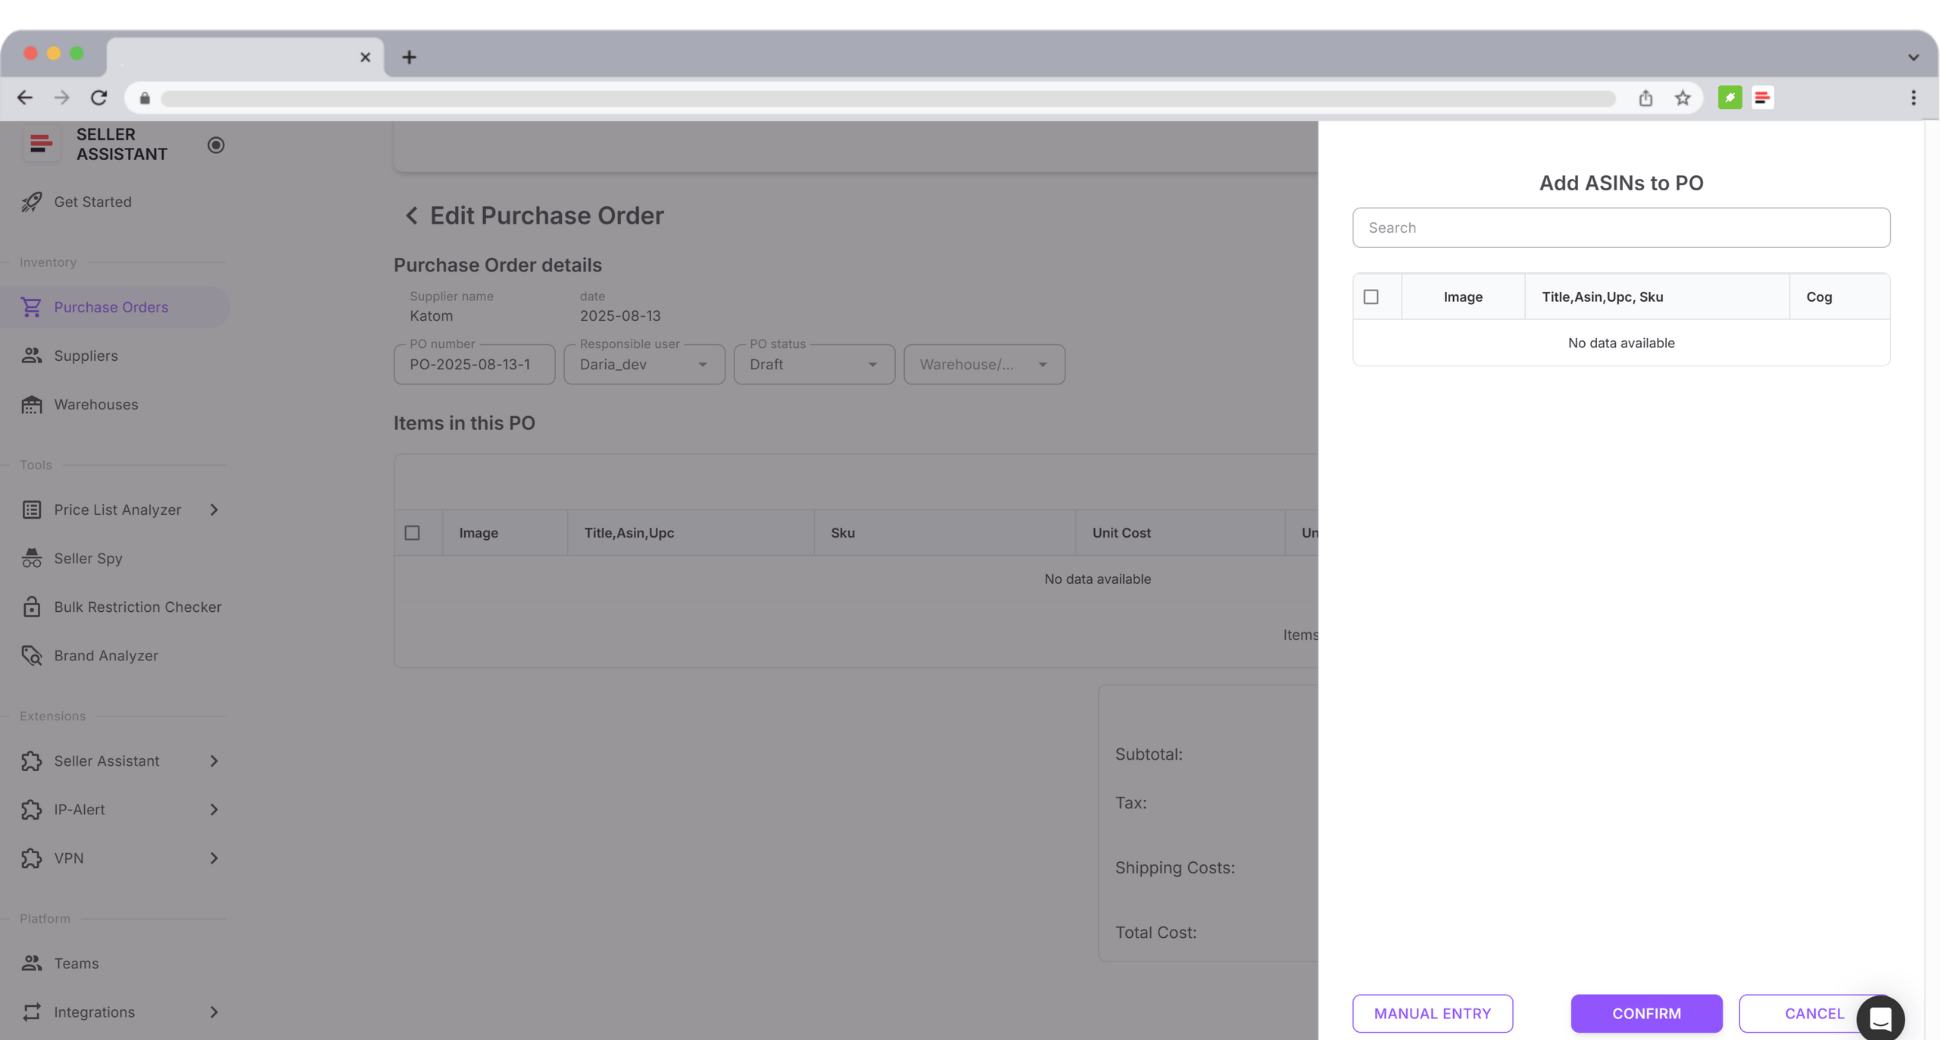This screenshot has height=1040, width=1940.
Task: Bookmark this page with the star icon
Action: 1683,98
